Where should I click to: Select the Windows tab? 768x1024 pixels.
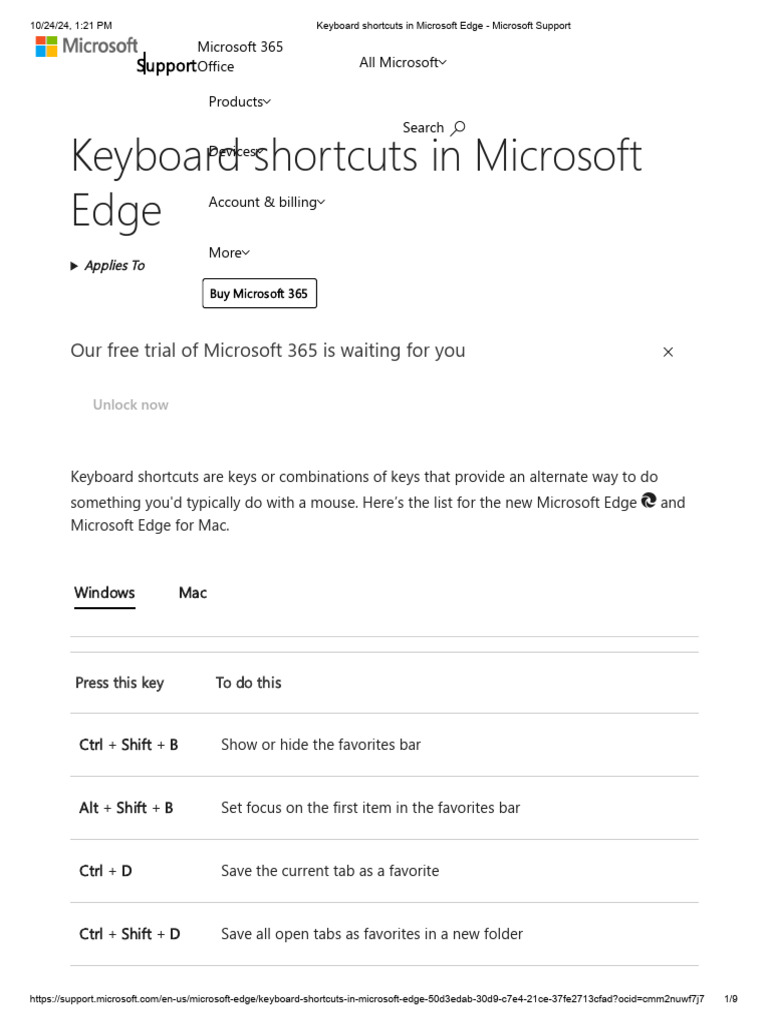[x=104, y=593]
